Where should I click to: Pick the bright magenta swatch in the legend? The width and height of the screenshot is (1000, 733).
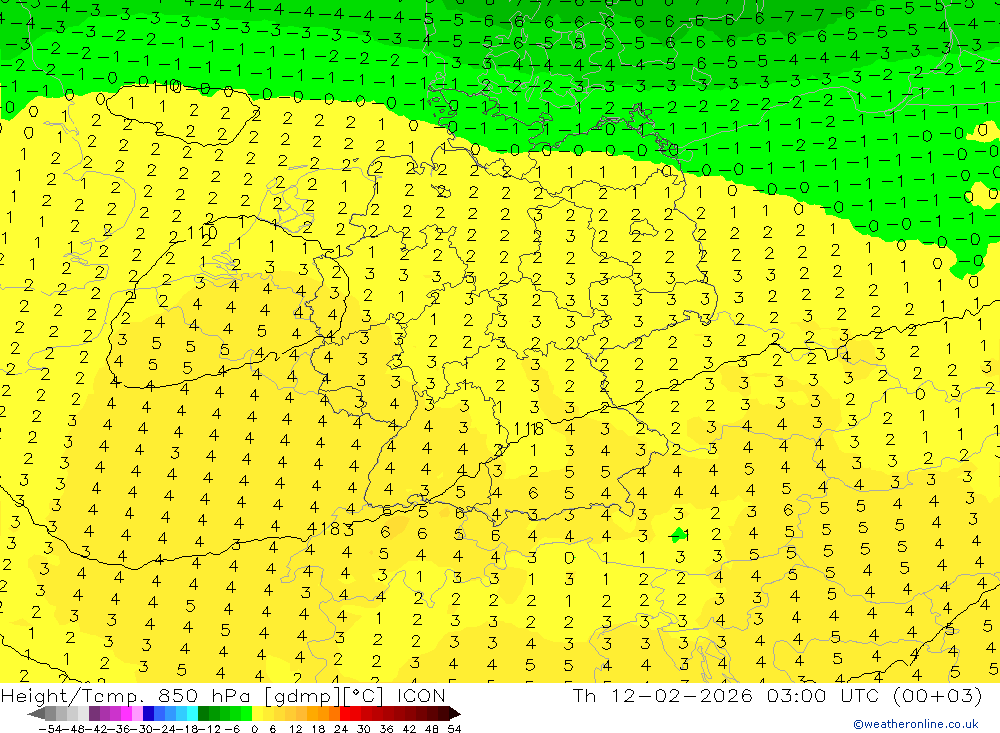pyautogui.click(x=127, y=713)
